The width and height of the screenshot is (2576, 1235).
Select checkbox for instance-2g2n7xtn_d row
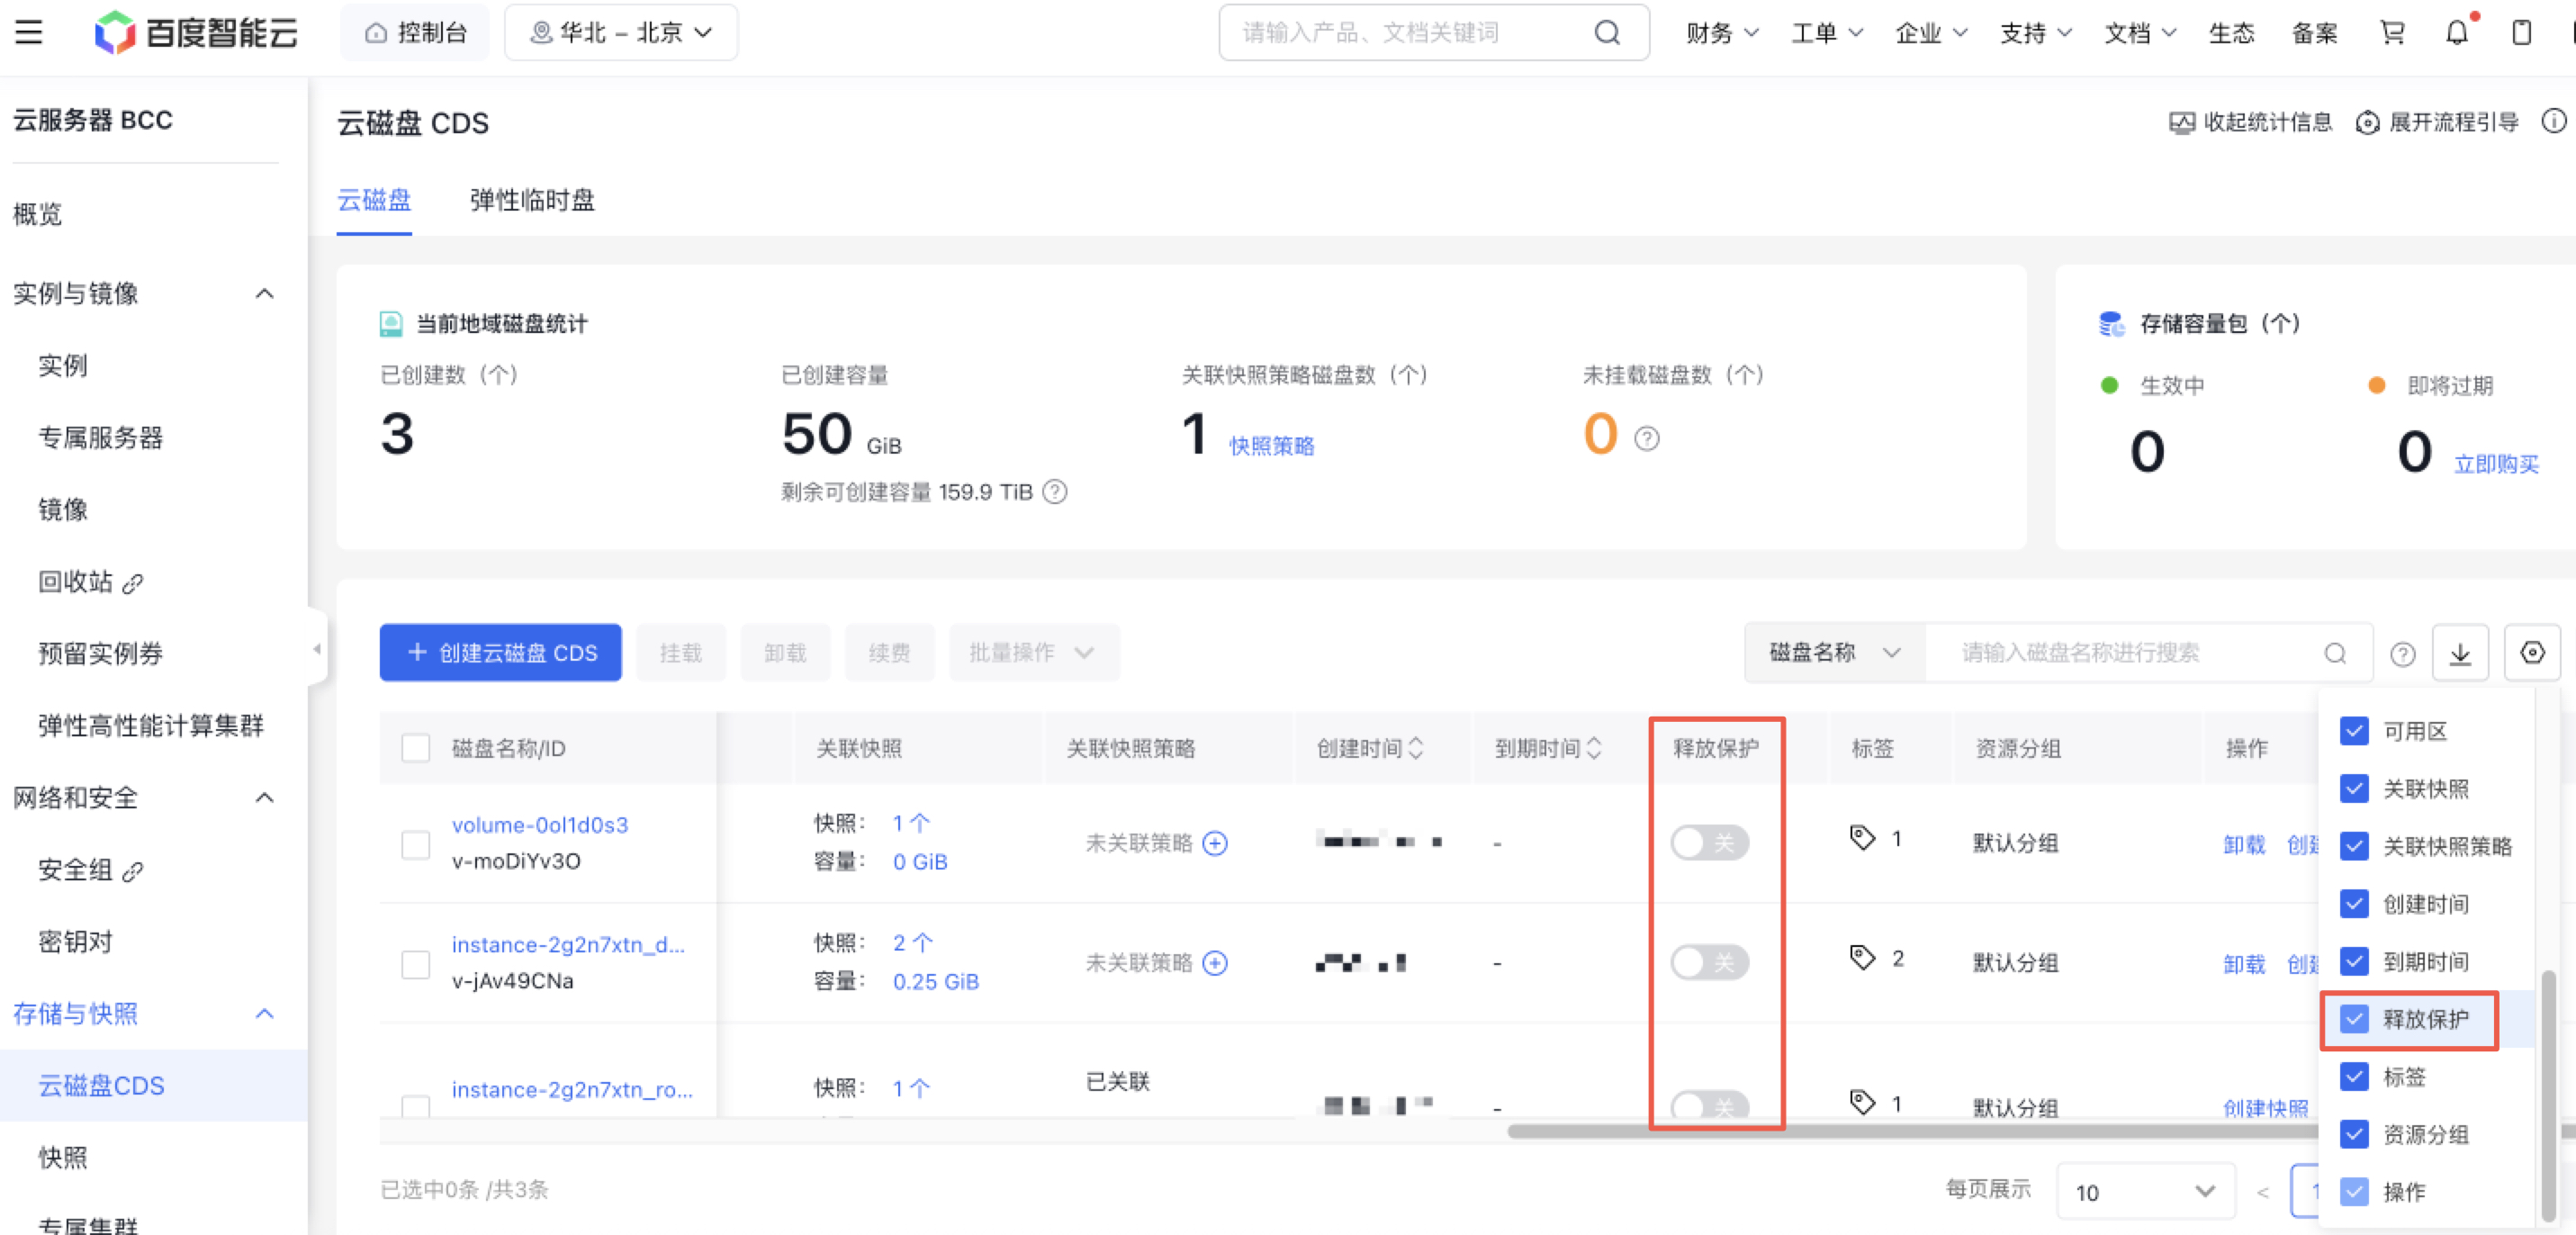[415, 964]
